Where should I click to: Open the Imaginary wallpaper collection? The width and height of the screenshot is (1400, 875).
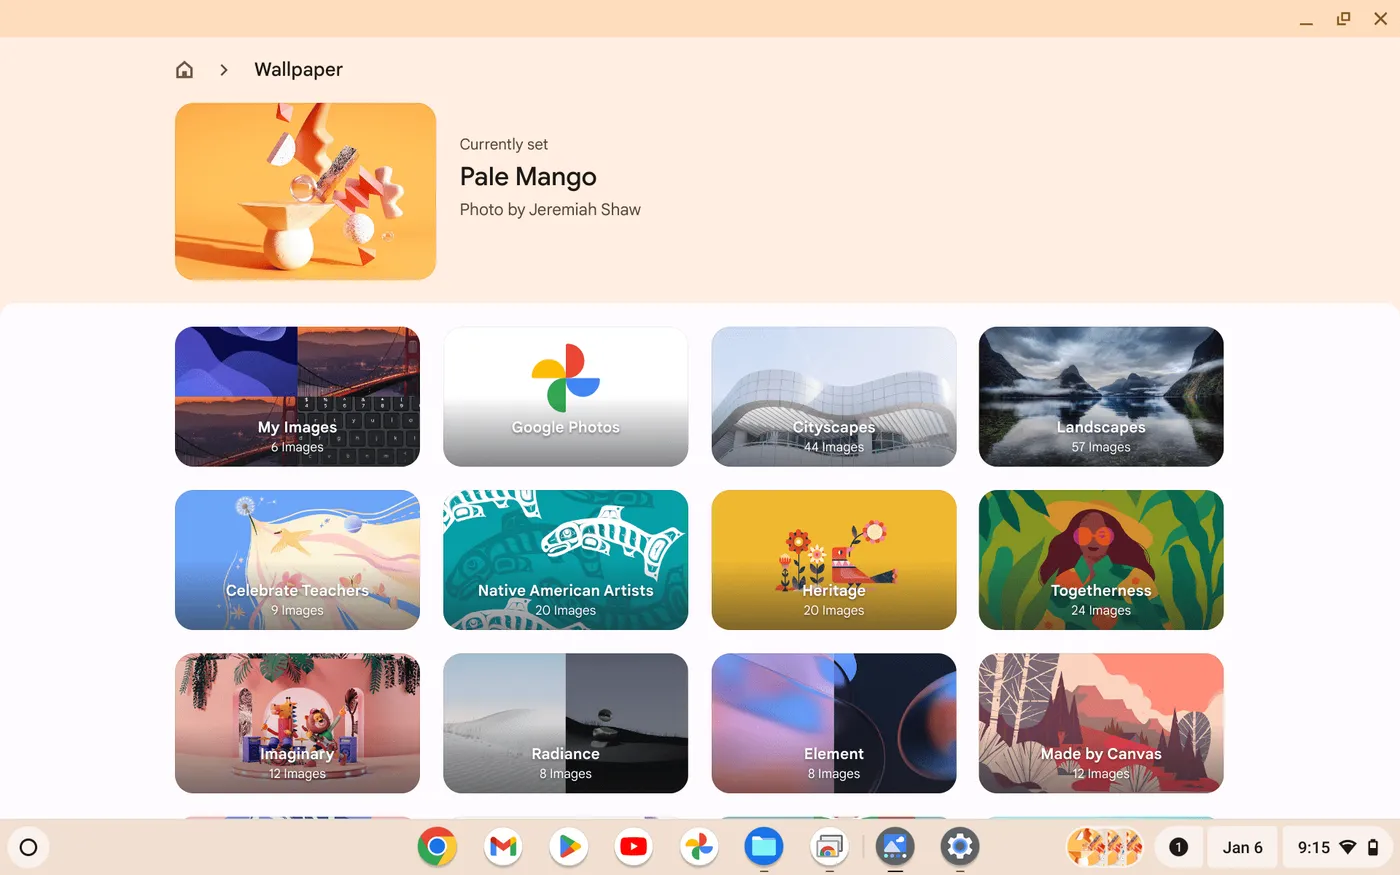point(297,723)
